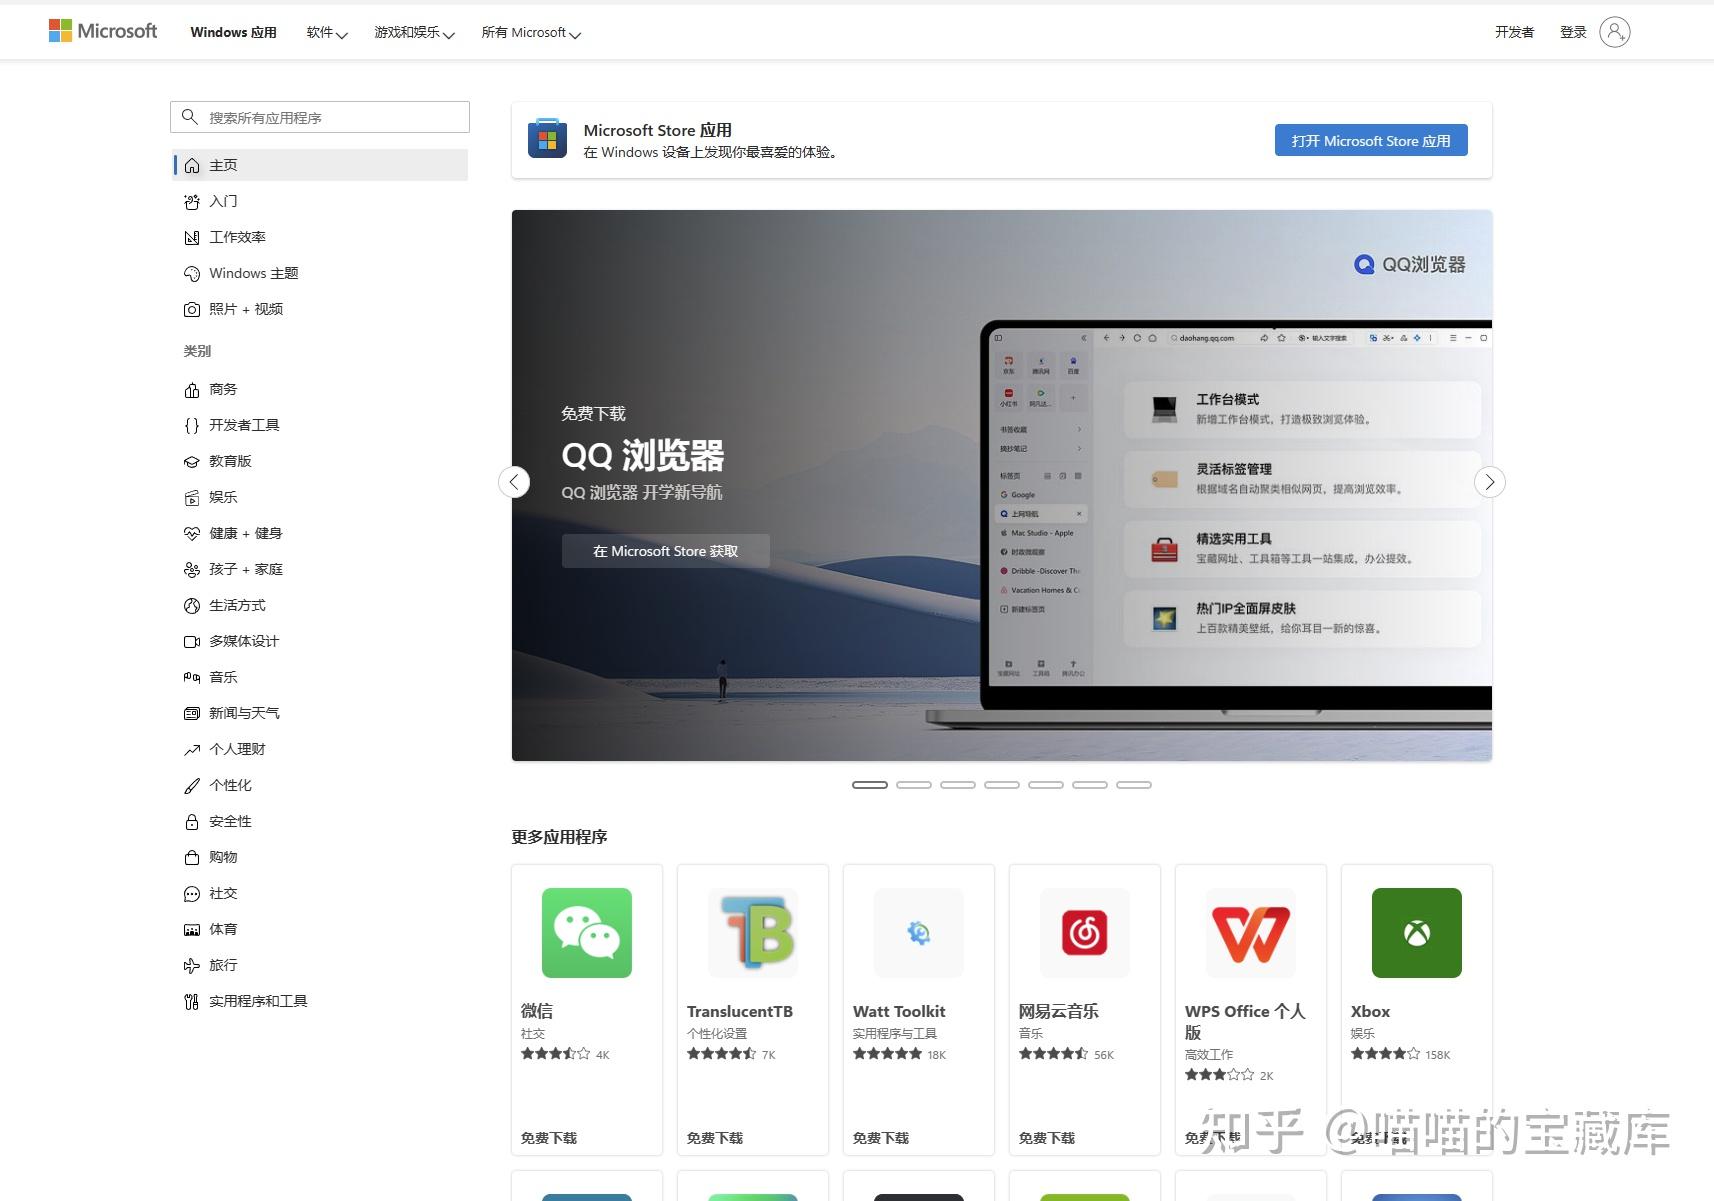This screenshot has height=1201, width=1714.
Task: Click 免费下载 under TranslucentTB
Action: (715, 1138)
